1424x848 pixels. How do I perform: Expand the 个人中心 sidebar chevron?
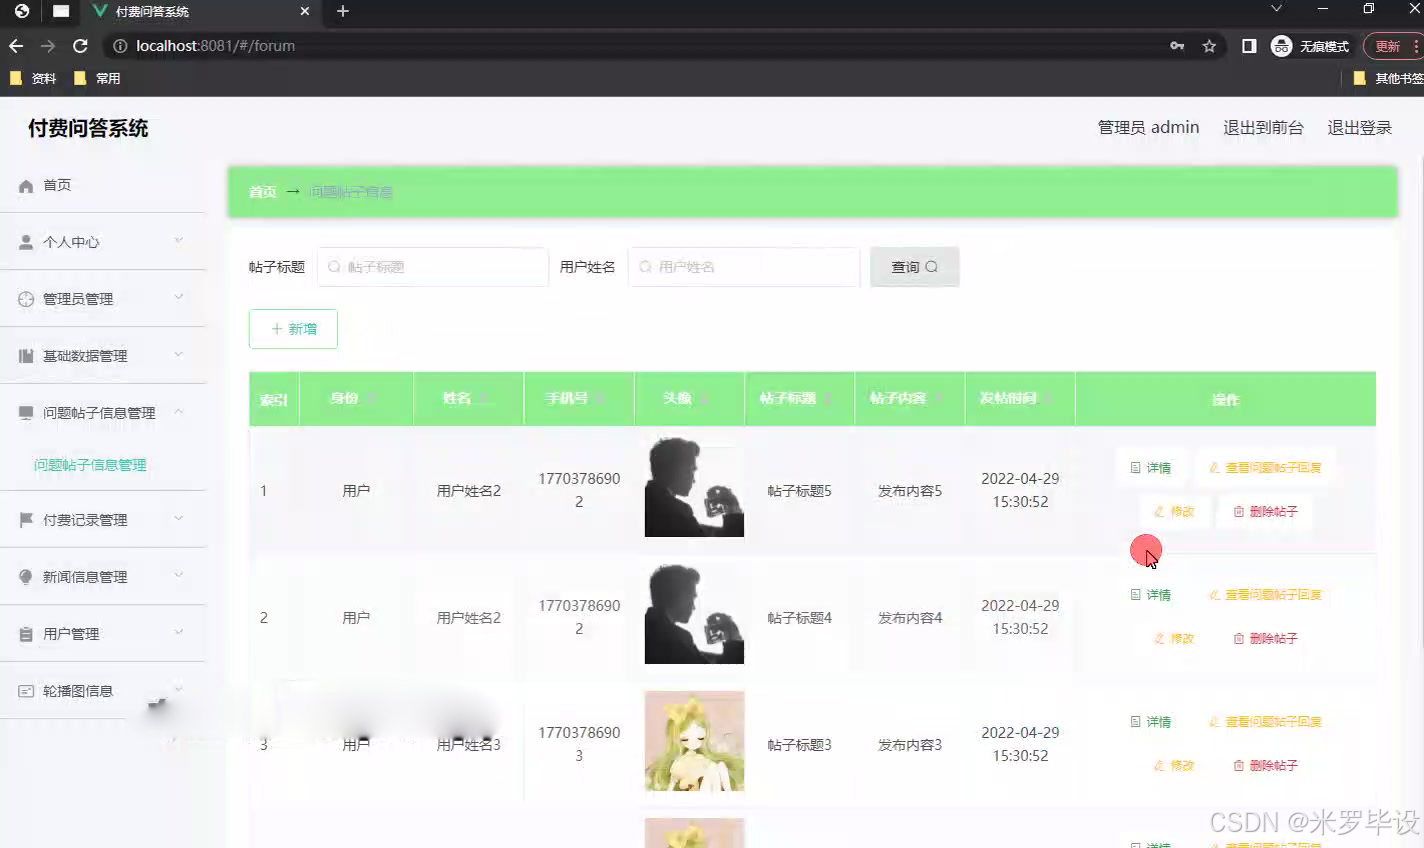pyautogui.click(x=179, y=241)
